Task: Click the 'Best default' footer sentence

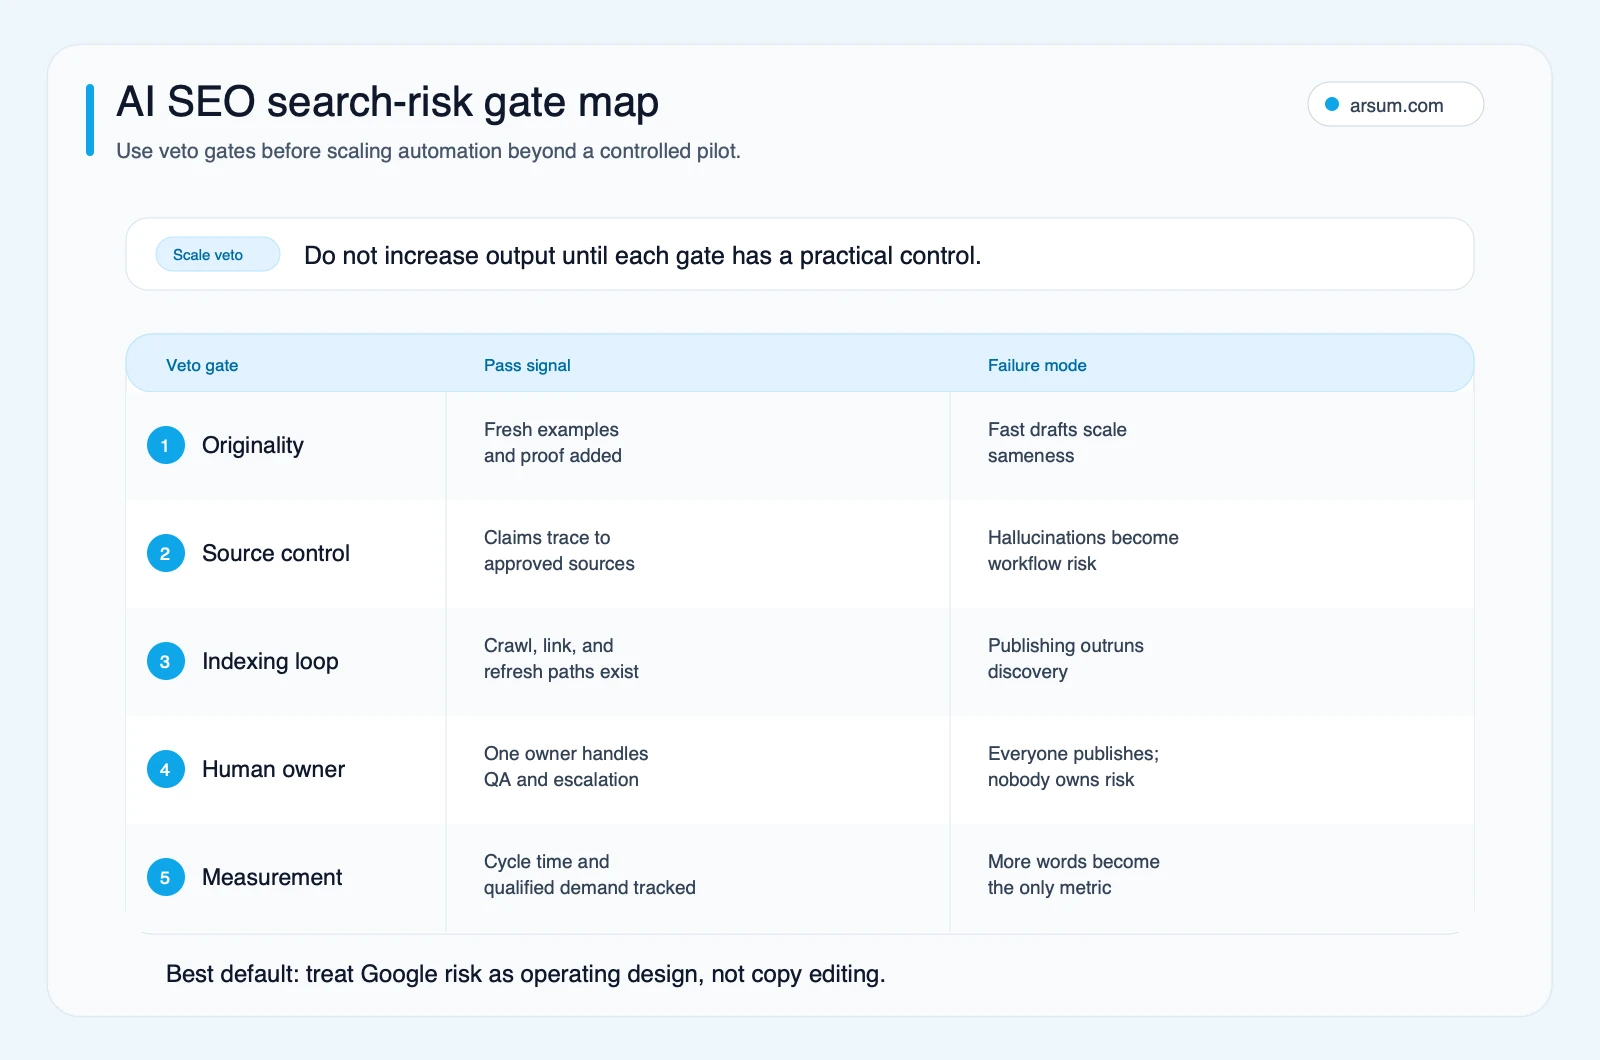Action: (526, 974)
